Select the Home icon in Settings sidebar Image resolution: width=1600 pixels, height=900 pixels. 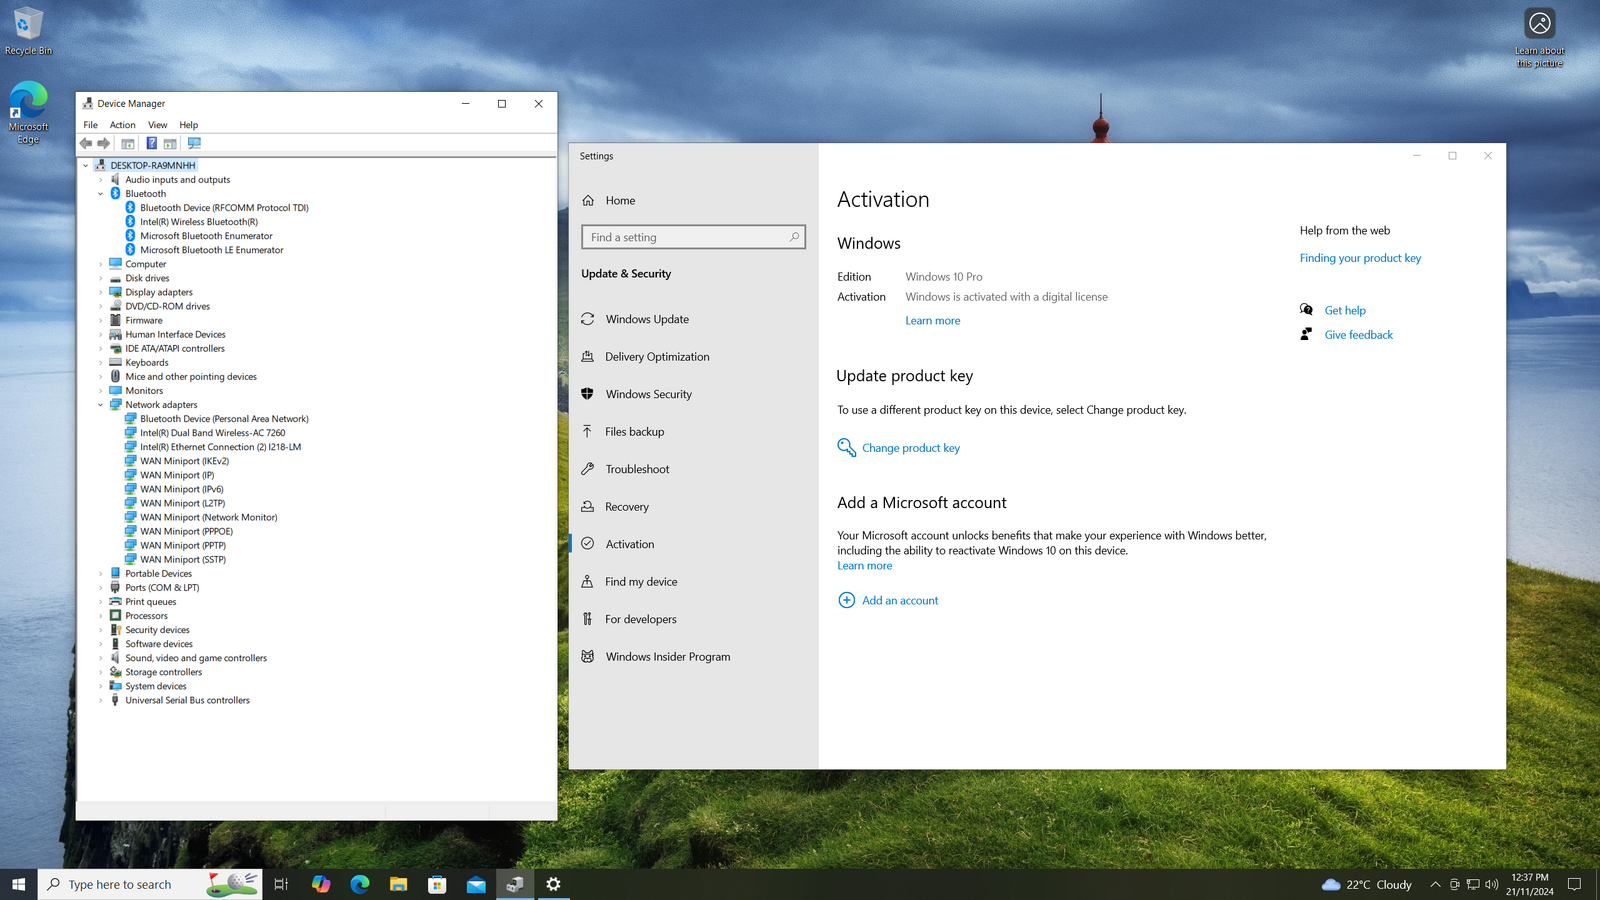coord(588,200)
